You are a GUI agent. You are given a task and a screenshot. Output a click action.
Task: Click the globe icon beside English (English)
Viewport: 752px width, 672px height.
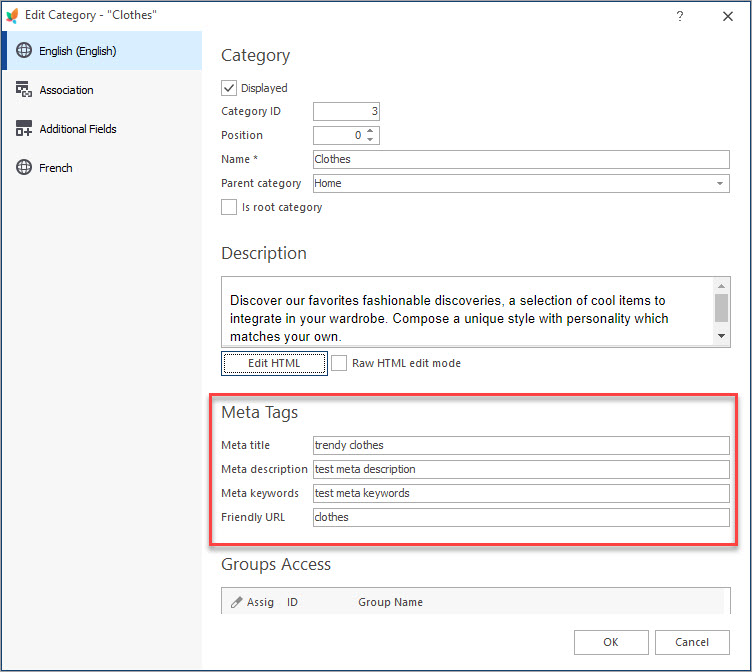pyautogui.click(x=24, y=50)
